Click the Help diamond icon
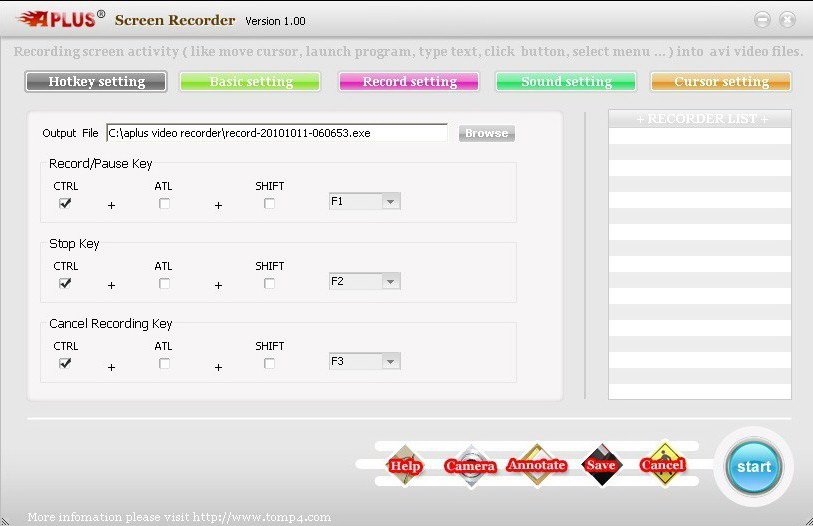 [x=405, y=465]
